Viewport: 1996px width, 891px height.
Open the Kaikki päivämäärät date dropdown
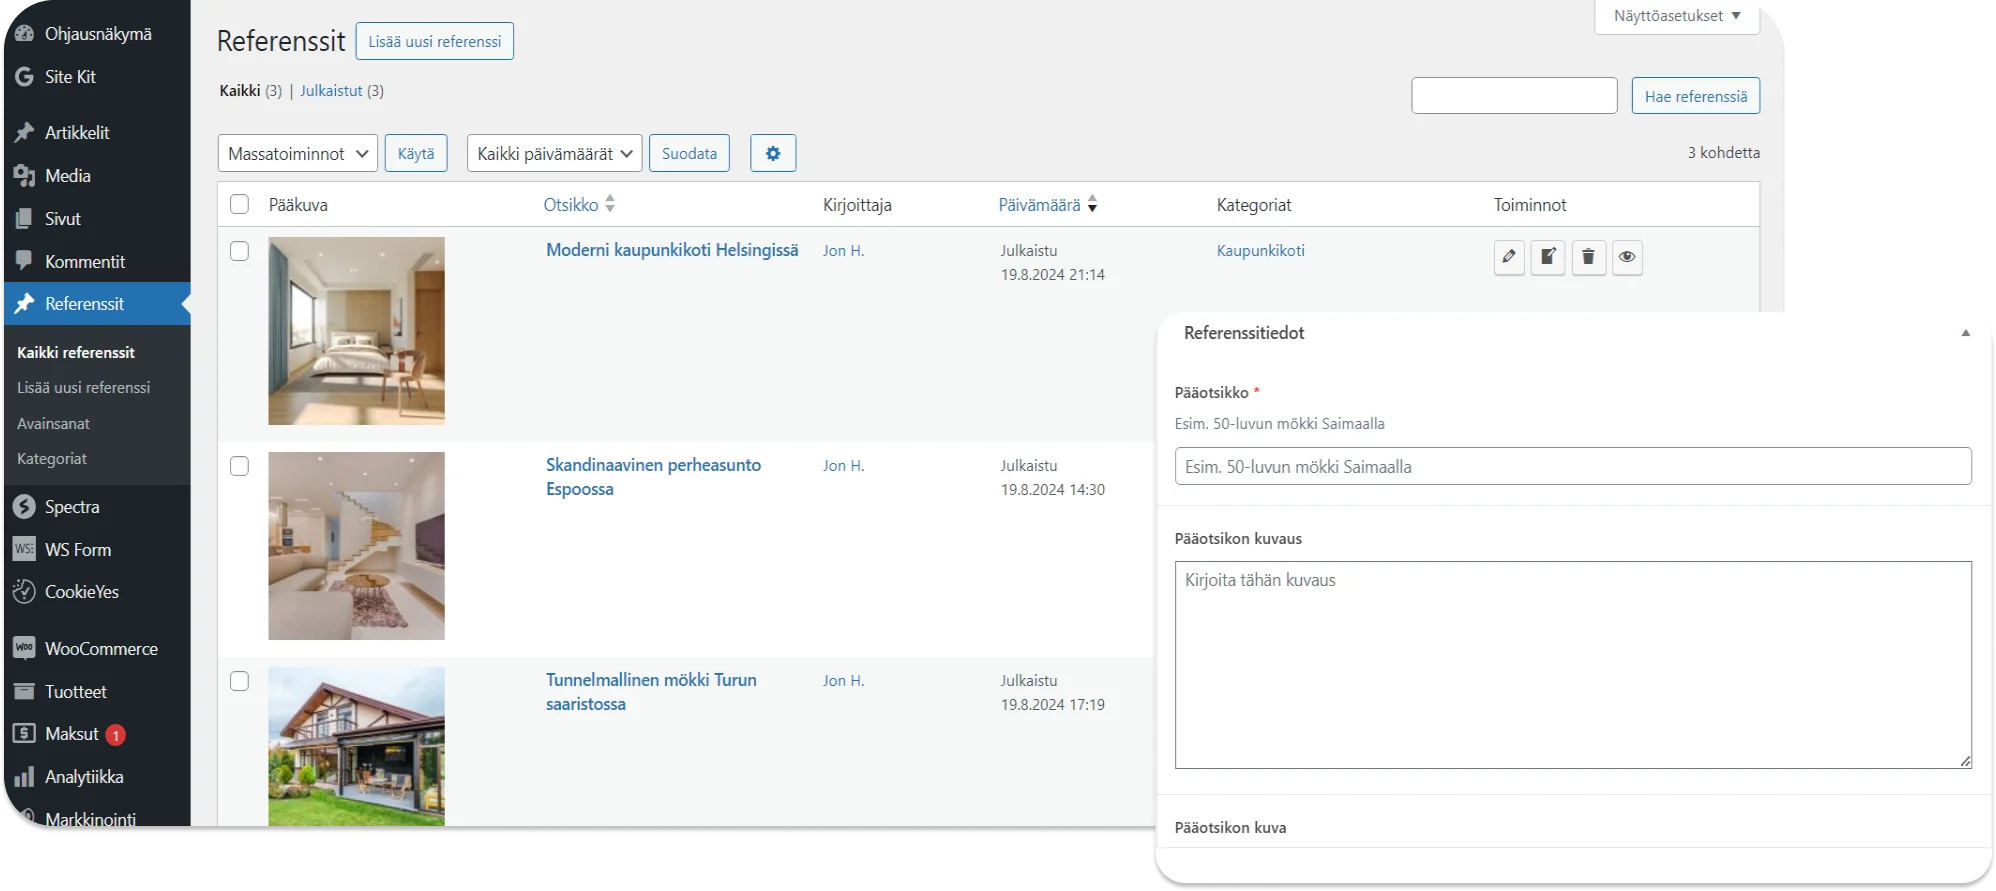[x=555, y=153]
